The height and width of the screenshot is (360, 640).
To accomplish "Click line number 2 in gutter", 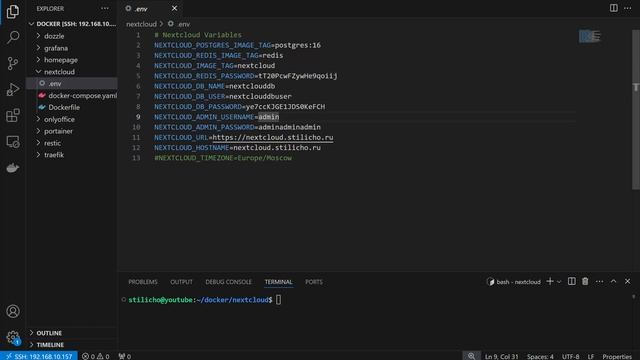I will tap(138, 45).
